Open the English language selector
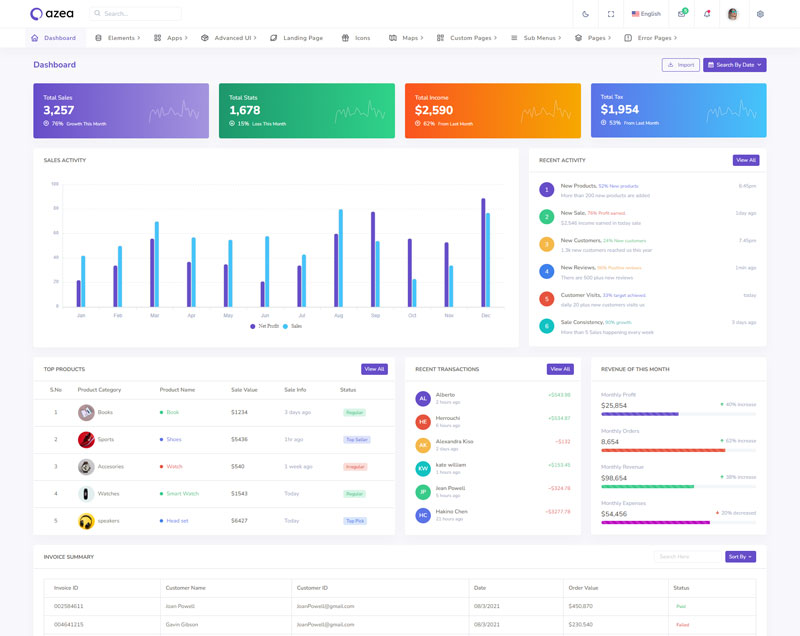The image size is (800, 636). (x=646, y=14)
